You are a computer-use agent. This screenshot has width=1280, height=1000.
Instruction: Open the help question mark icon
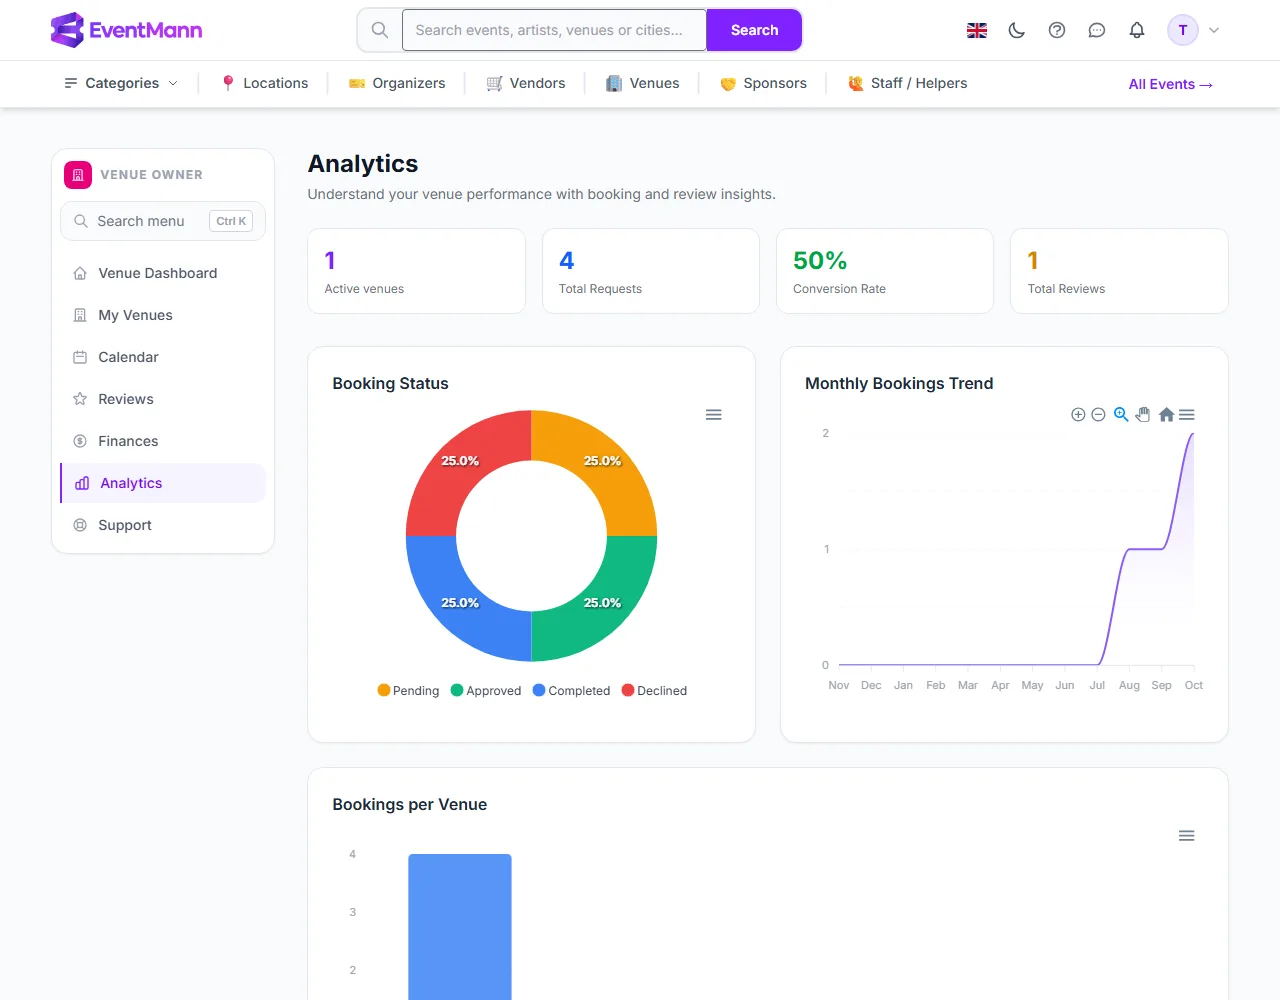(1057, 30)
